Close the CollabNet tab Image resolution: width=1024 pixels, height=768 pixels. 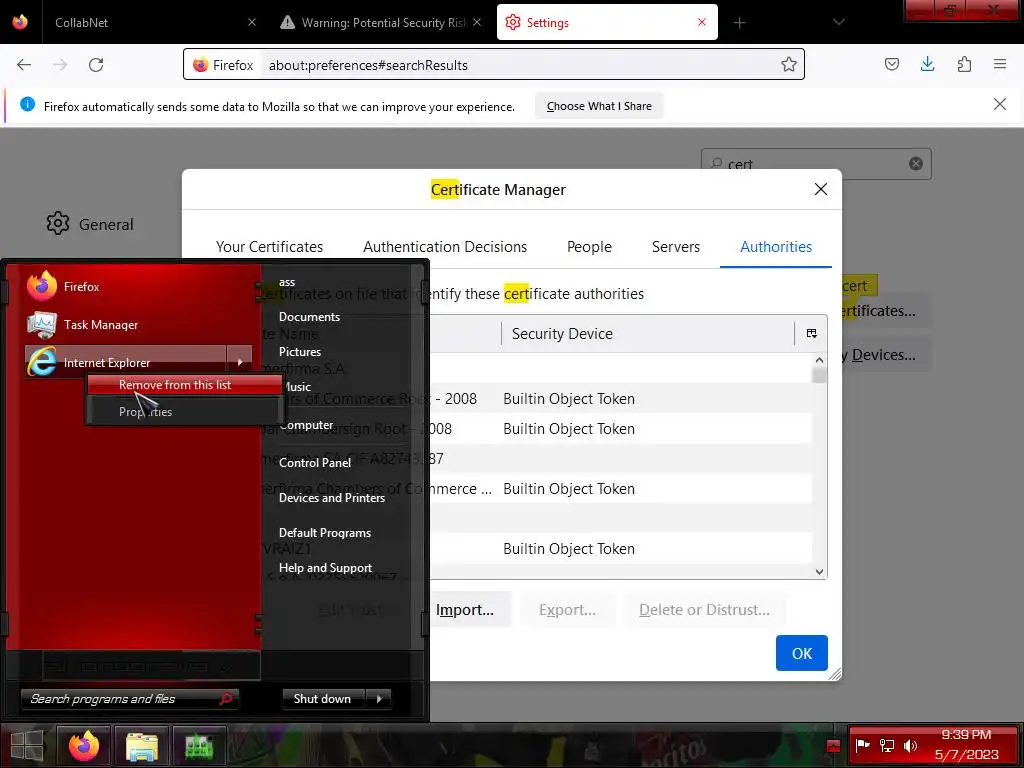click(x=252, y=22)
